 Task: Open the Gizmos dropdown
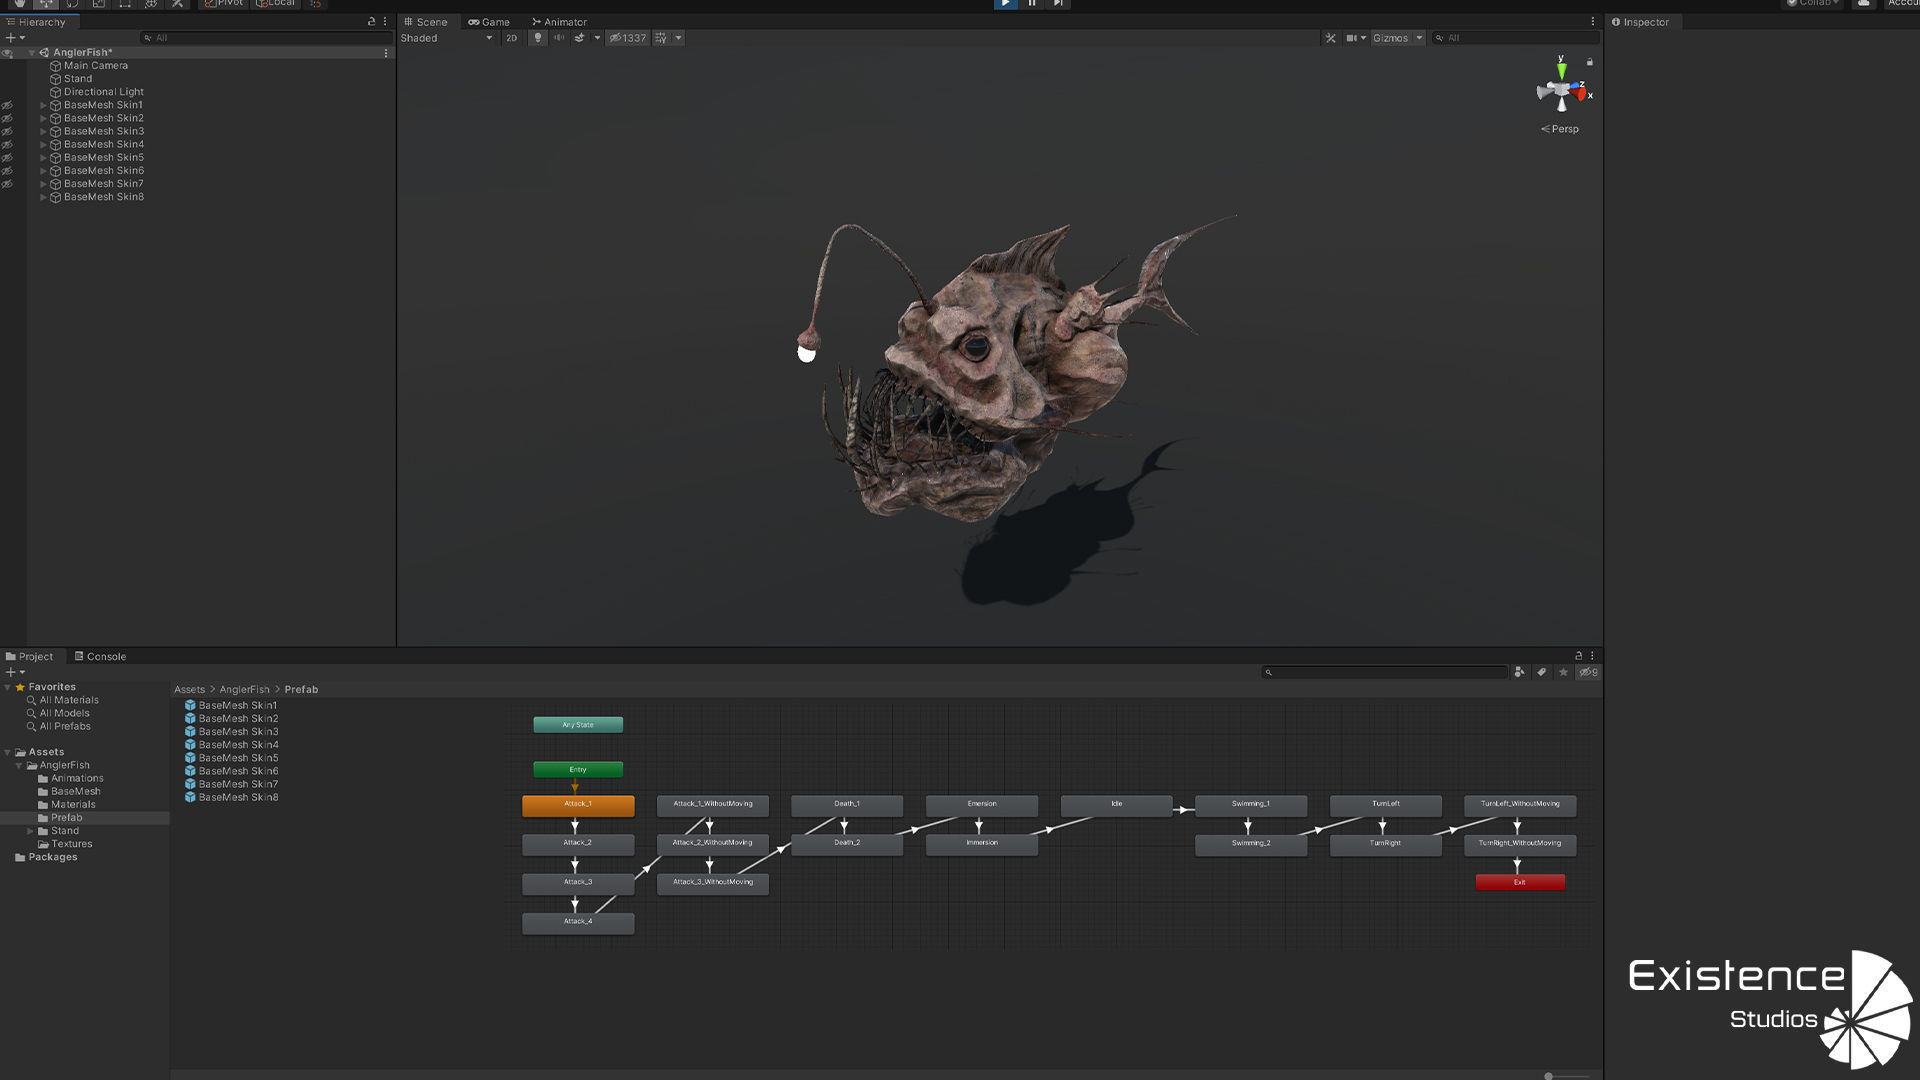1397,38
